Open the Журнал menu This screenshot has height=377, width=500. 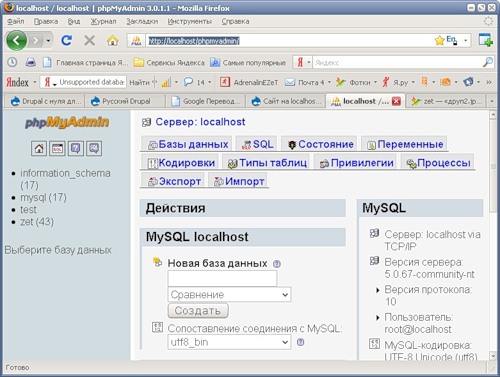pos(103,21)
